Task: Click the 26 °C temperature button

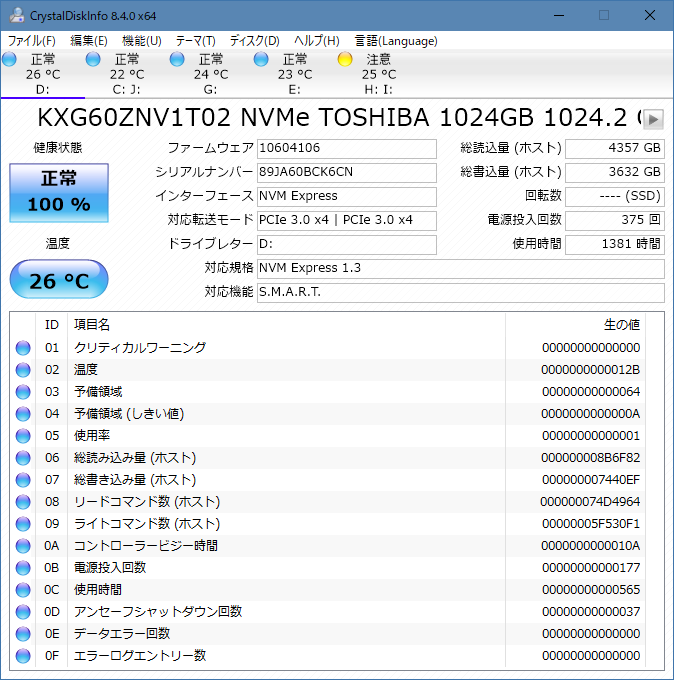Action: (x=59, y=279)
